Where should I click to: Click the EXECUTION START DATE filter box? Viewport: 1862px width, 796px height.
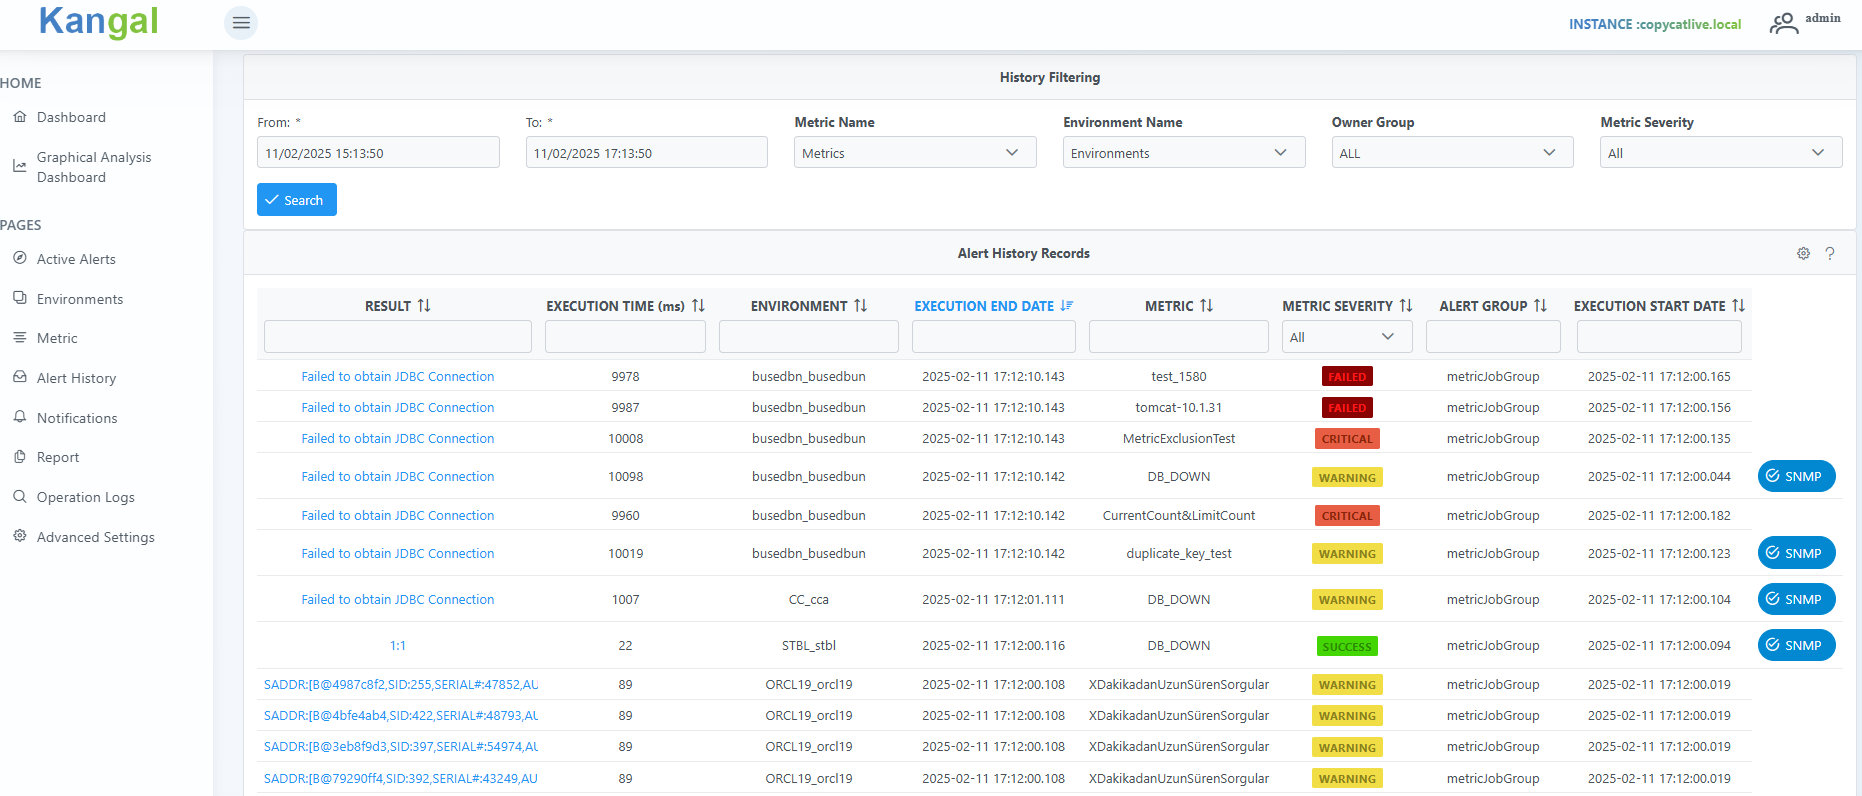coord(1659,337)
